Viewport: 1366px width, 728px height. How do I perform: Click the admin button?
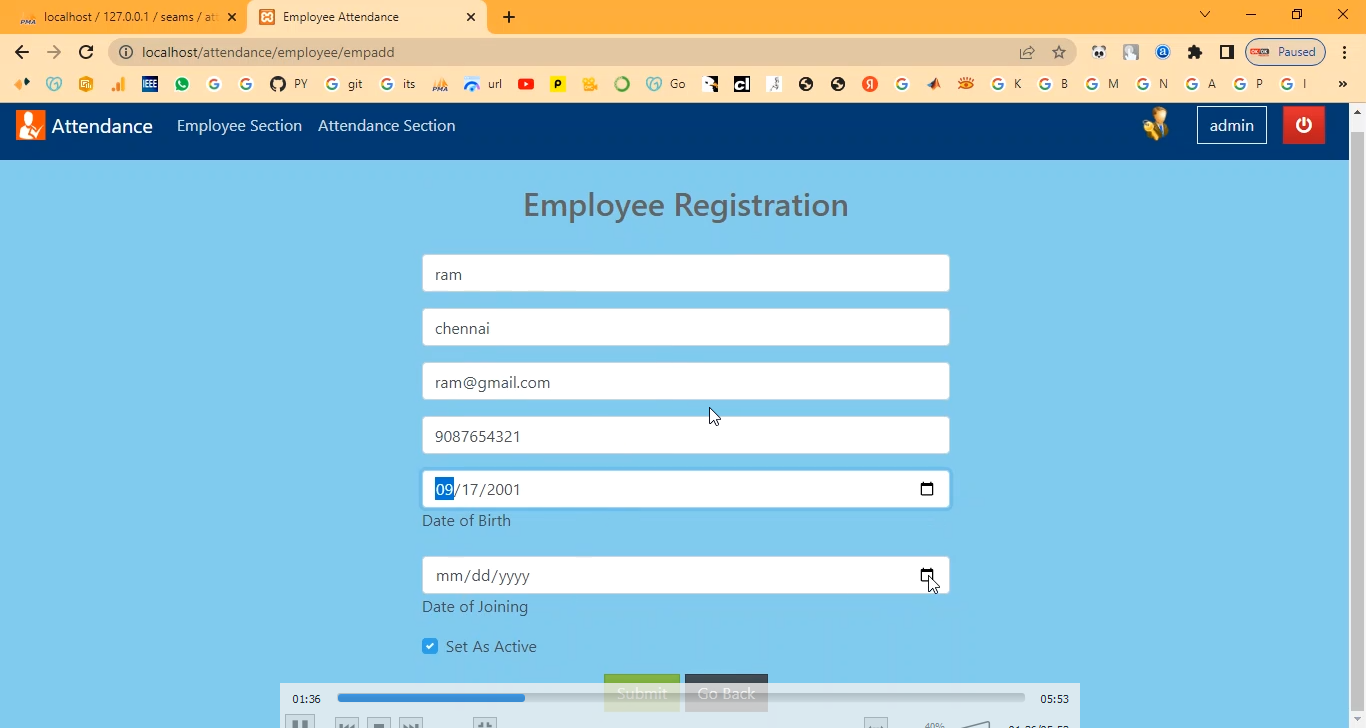tap(1231, 125)
